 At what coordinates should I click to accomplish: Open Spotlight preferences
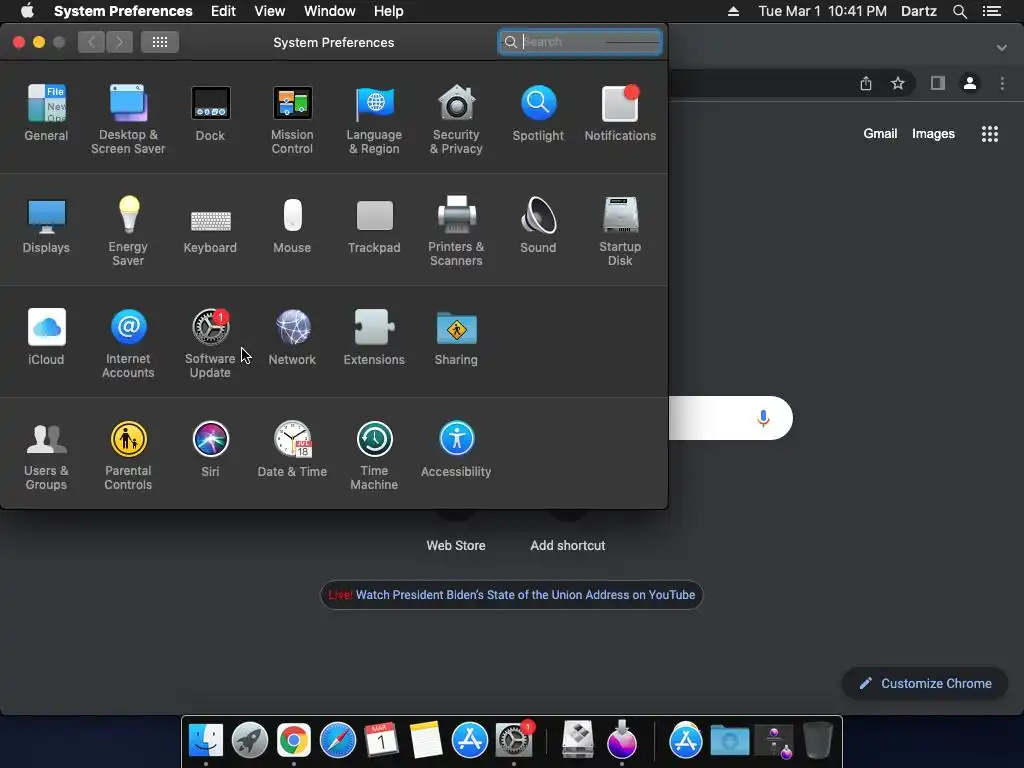[538, 112]
